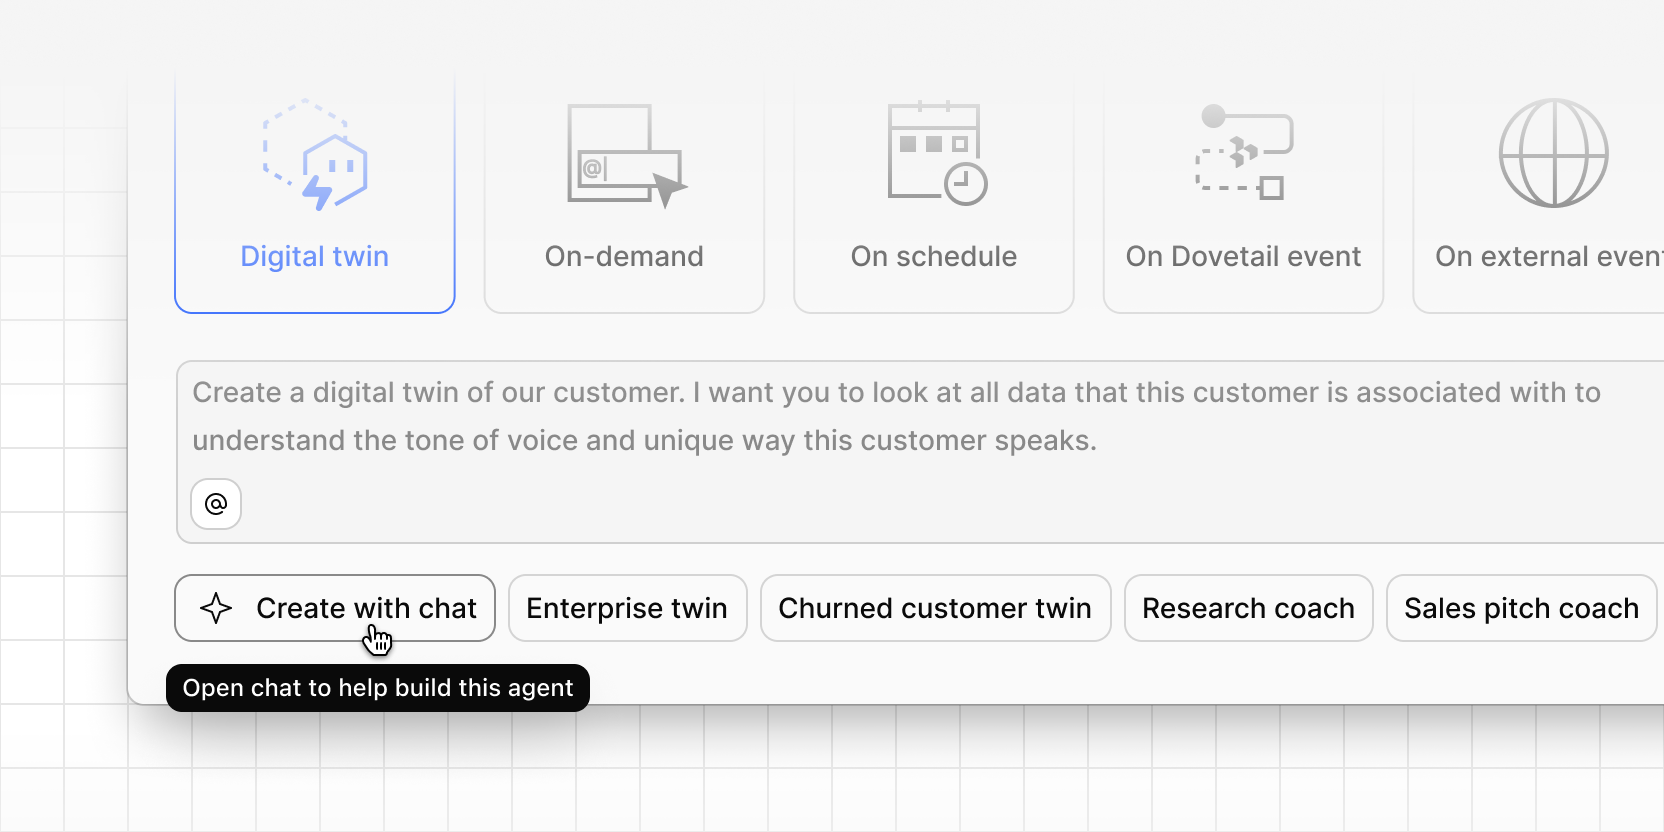Click the On schedule calendar clock icon
Viewport: 1664px width, 832px height.
pyautogui.click(x=937, y=153)
